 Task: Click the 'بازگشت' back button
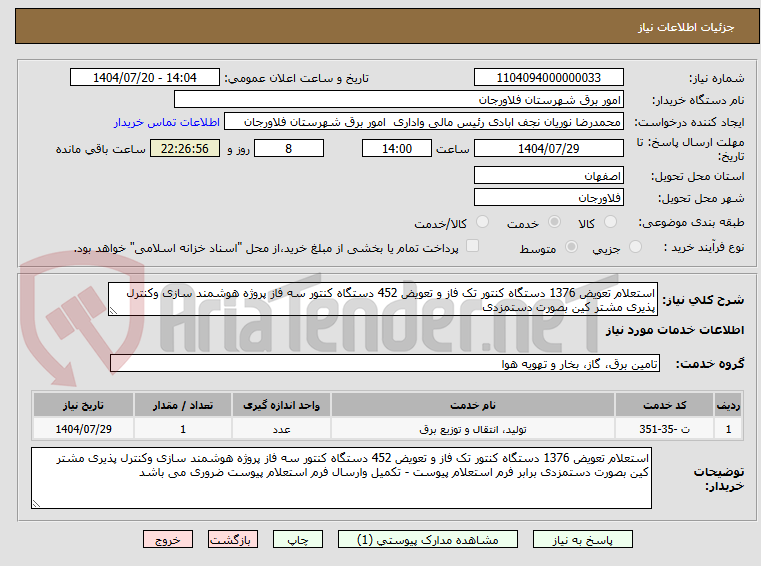tap(232, 539)
